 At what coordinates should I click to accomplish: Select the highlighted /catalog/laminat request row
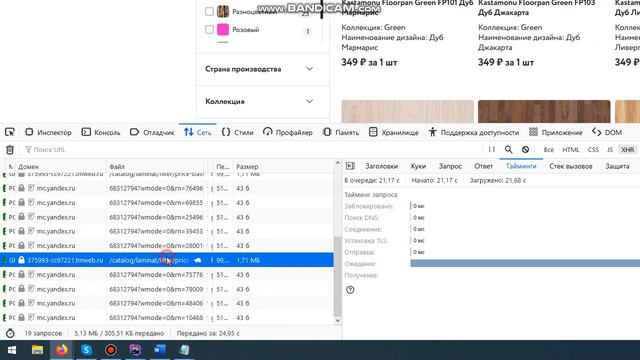[167, 260]
